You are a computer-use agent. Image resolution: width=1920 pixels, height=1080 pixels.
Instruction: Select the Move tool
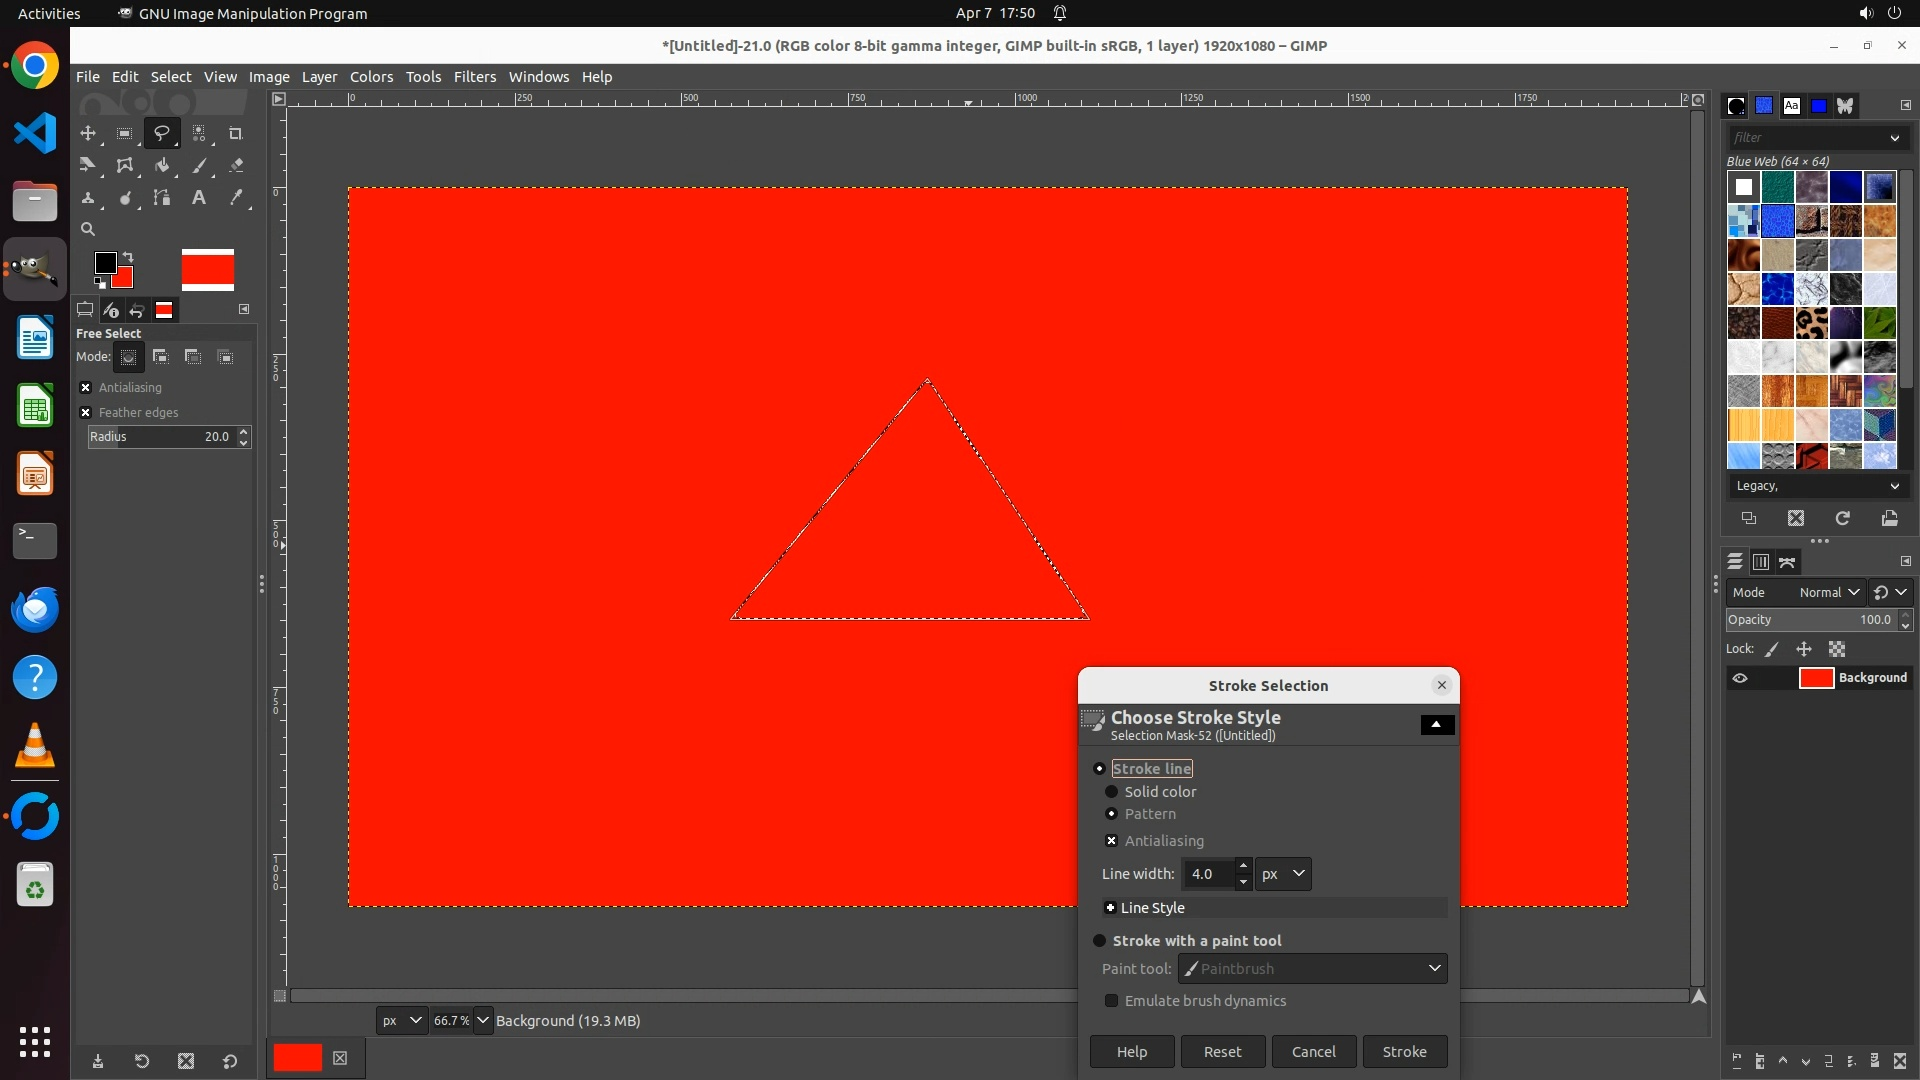point(88,133)
